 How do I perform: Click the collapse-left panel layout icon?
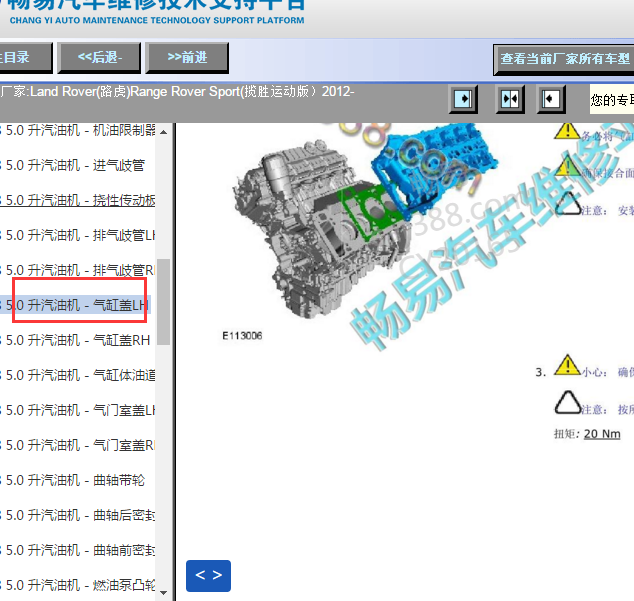coord(550,99)
